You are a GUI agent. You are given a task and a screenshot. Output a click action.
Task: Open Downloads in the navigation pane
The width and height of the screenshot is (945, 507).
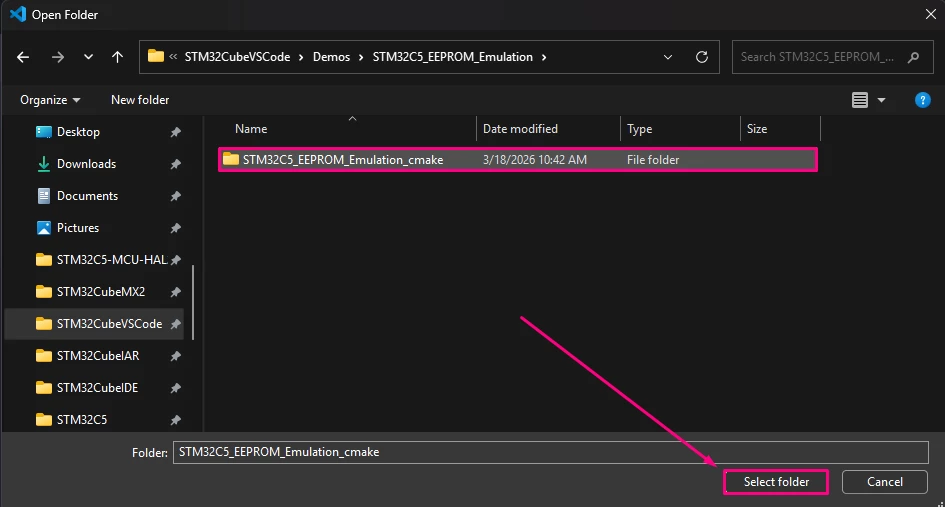(86, 164)
